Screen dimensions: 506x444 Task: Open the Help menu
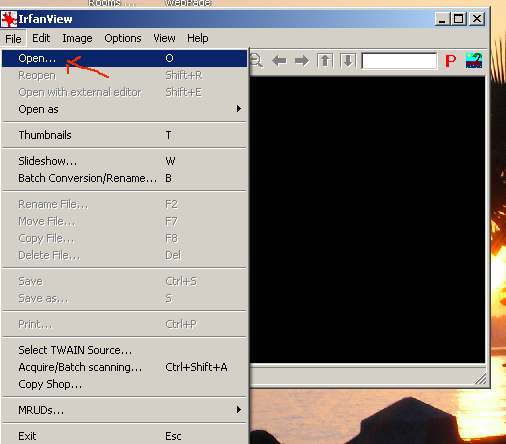click(x=198, y=38)
